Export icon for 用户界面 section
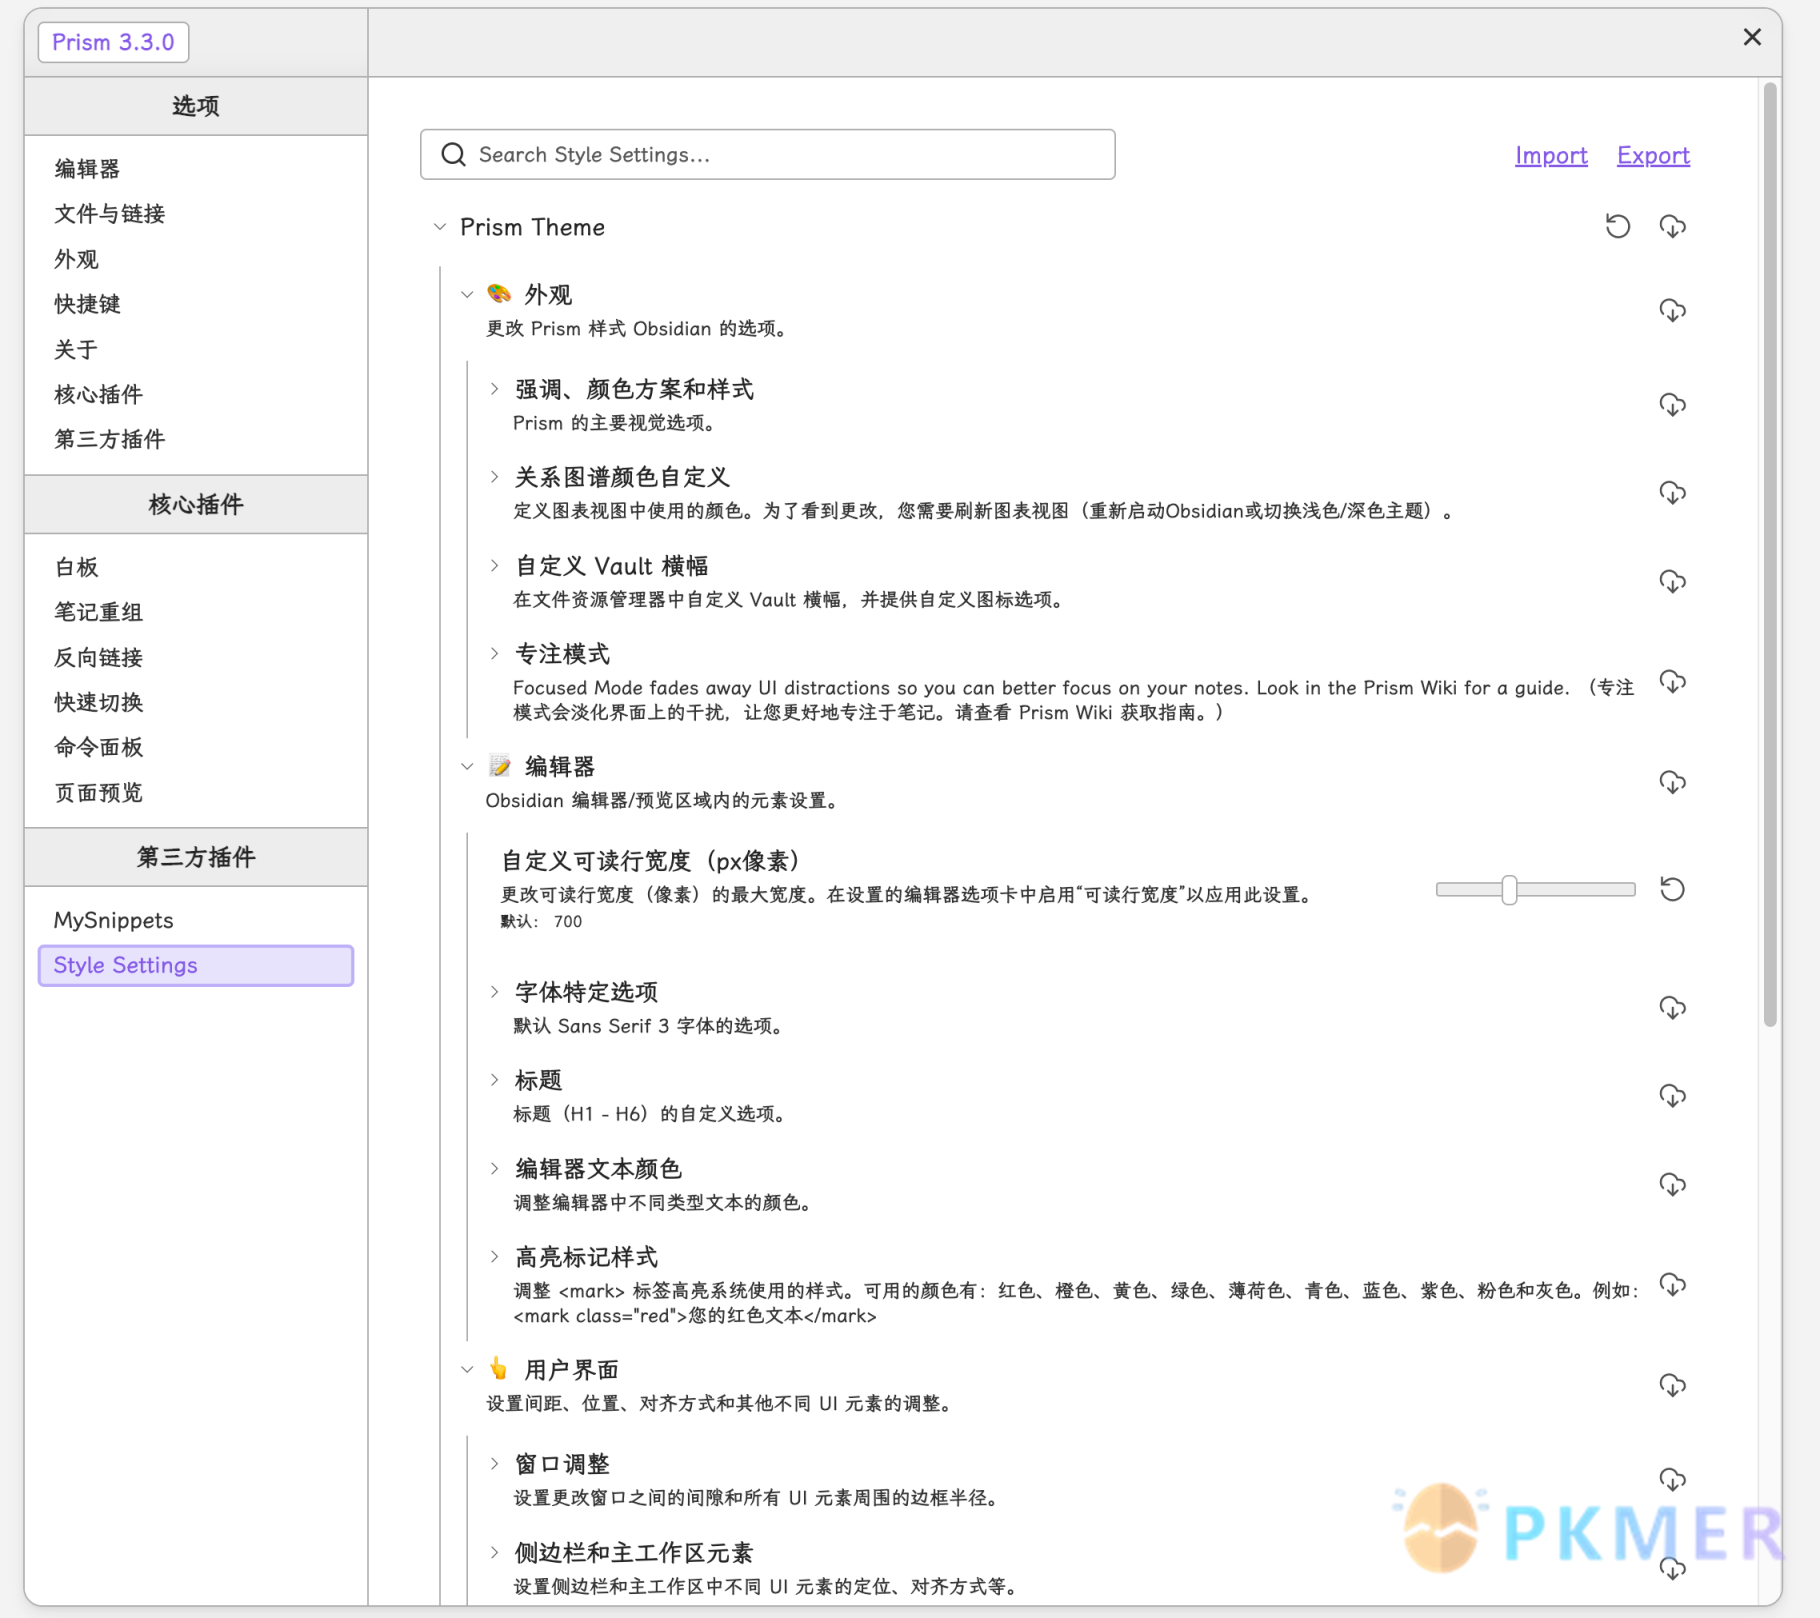 click(x=1672, y=1385)
